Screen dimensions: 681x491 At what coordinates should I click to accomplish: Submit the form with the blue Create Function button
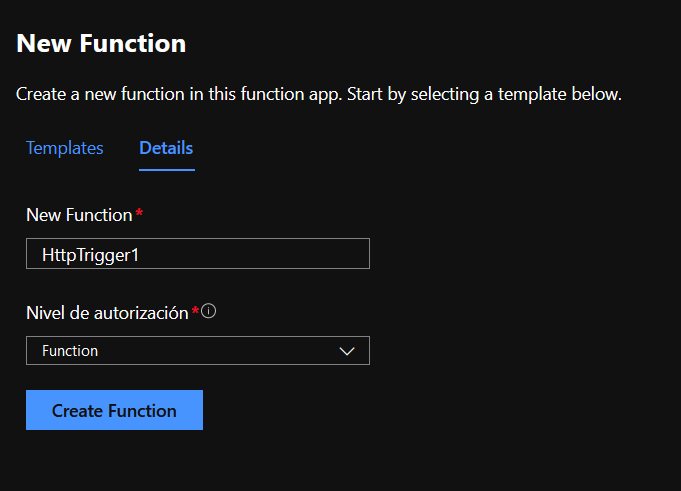tap(114, 410)
